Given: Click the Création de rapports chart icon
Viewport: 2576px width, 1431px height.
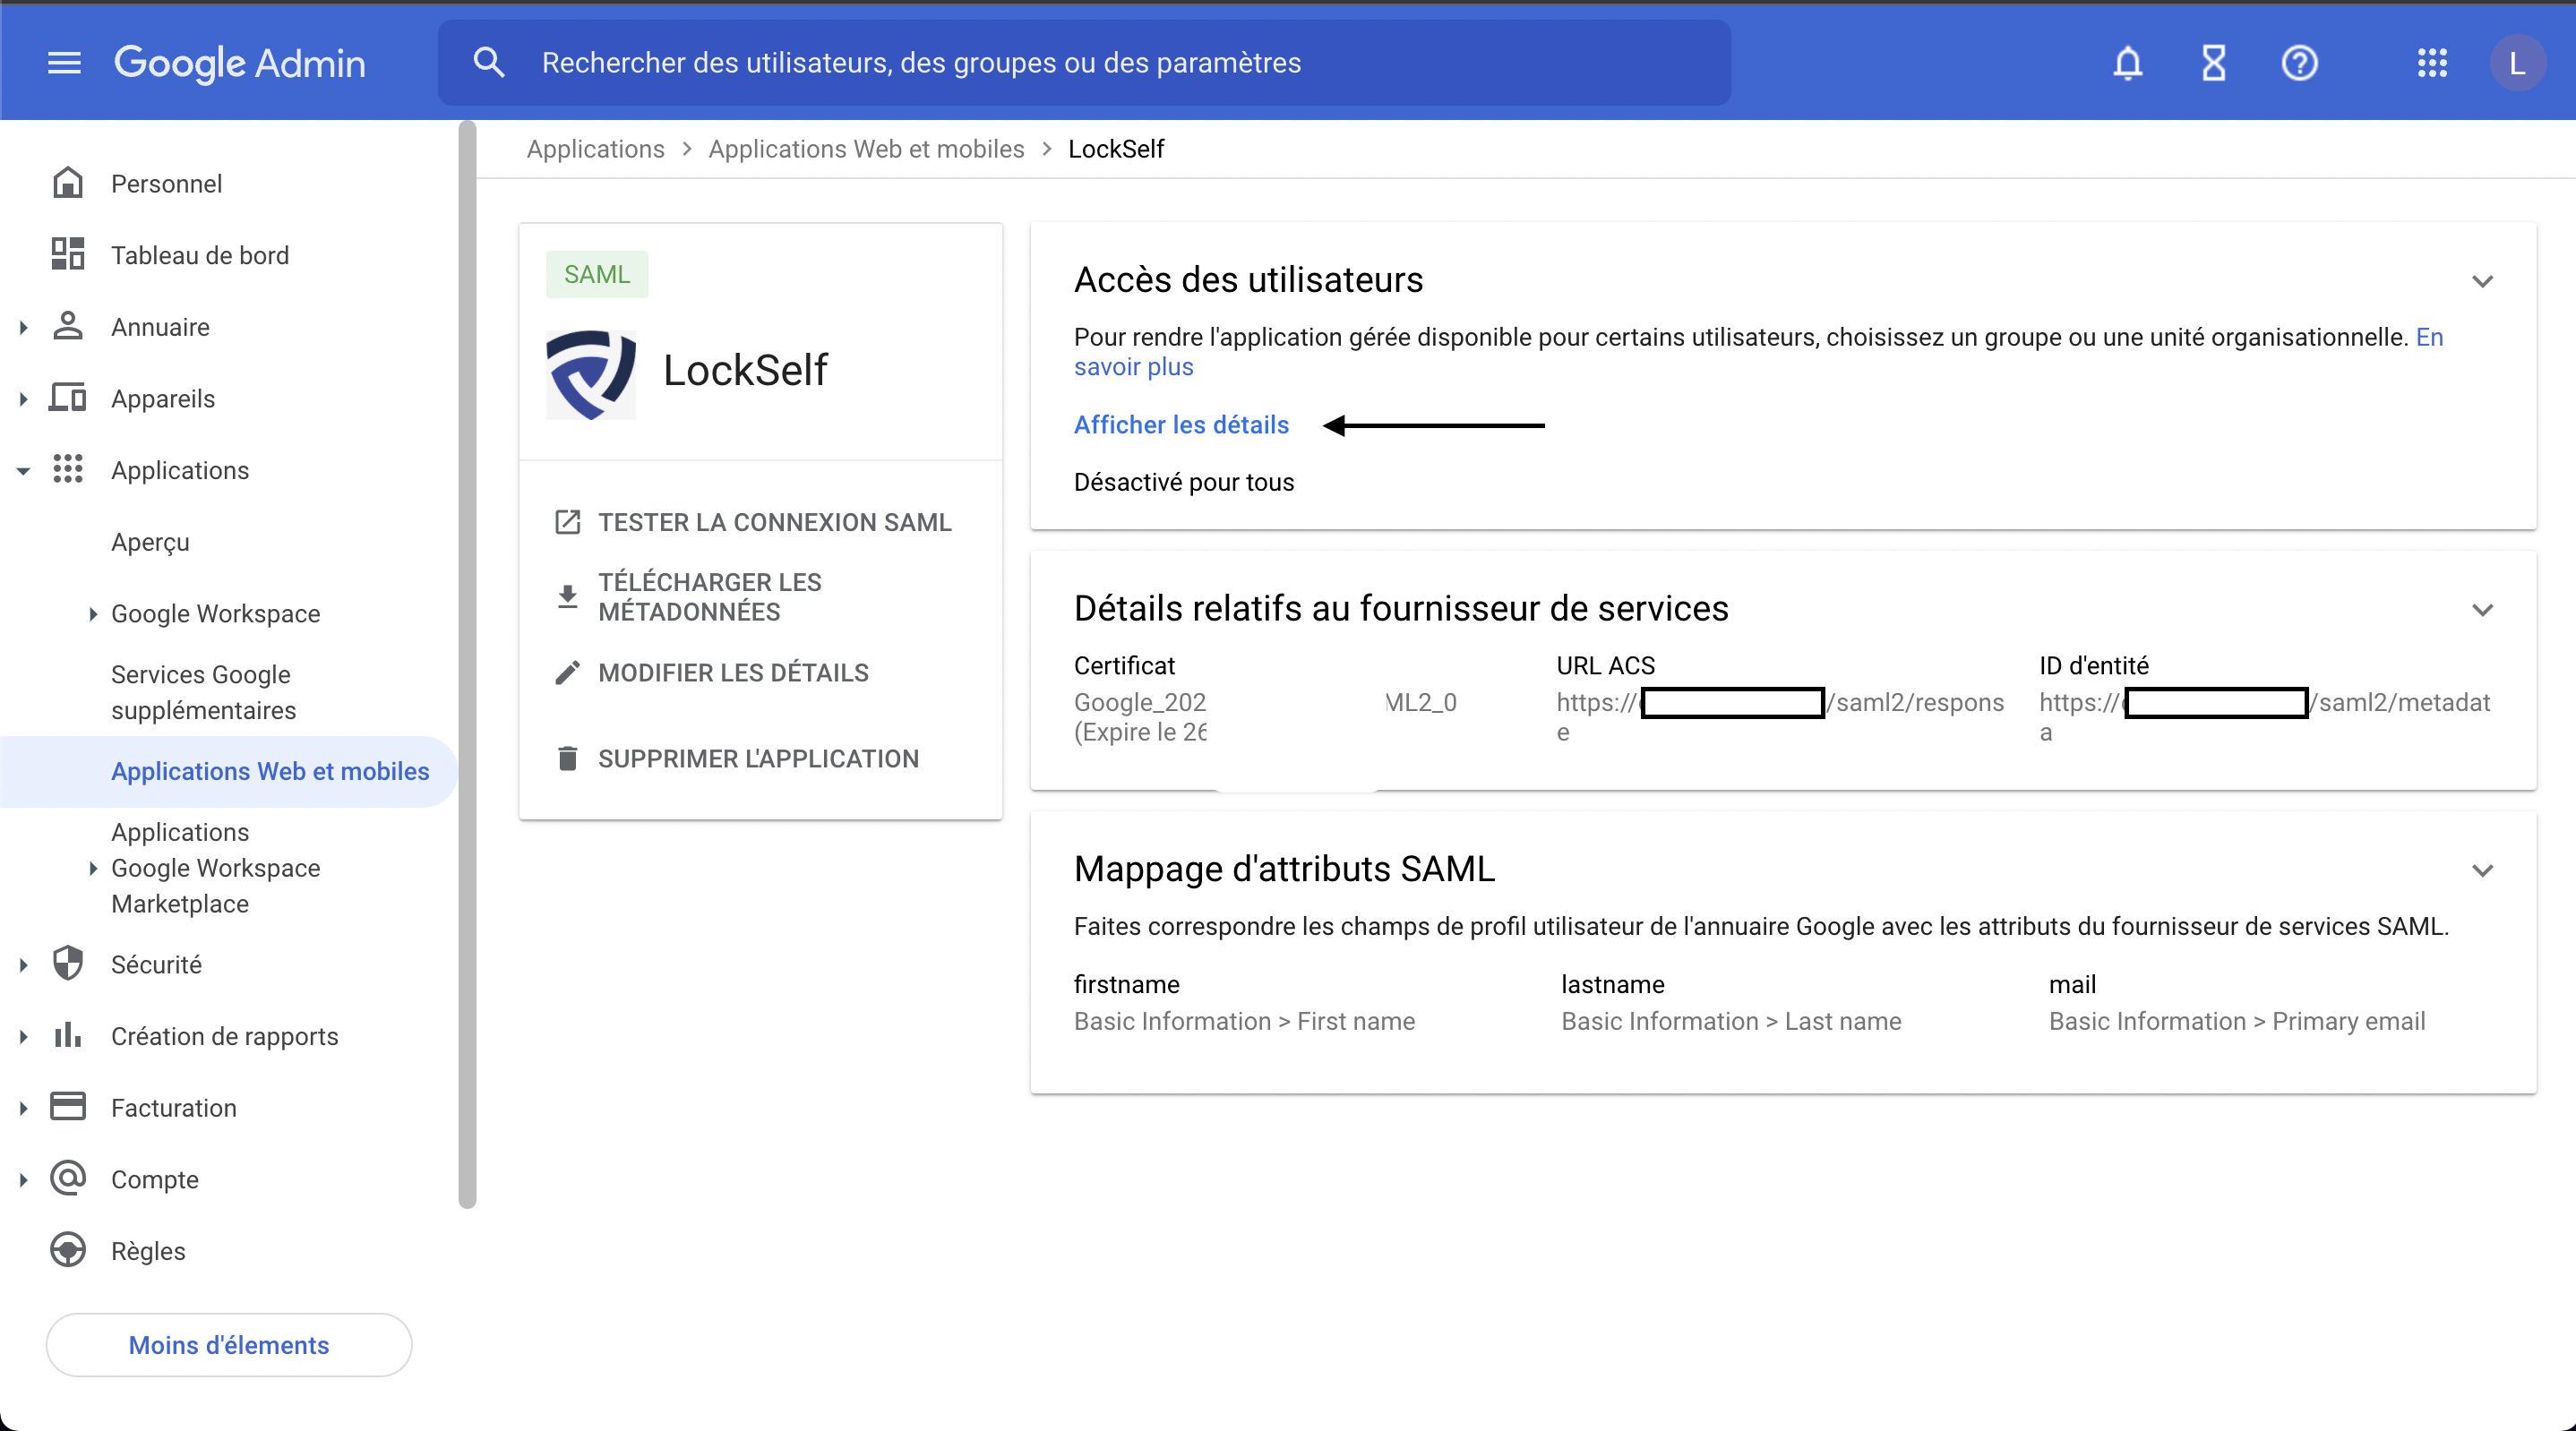Looking at the screenshot, I should [x=68, y=1035].
